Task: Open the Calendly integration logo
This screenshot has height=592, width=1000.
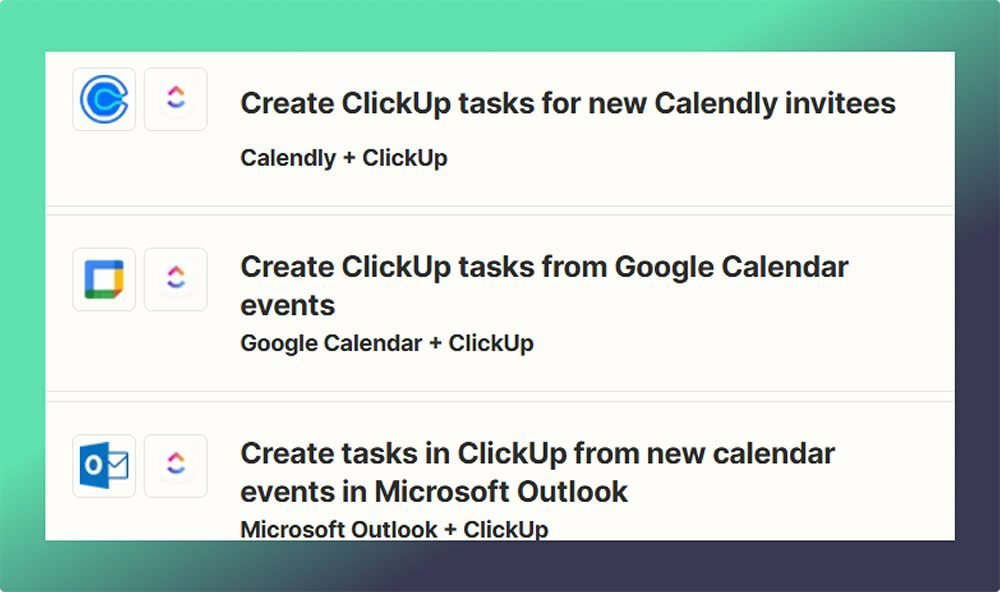Action: coord(103,99)
